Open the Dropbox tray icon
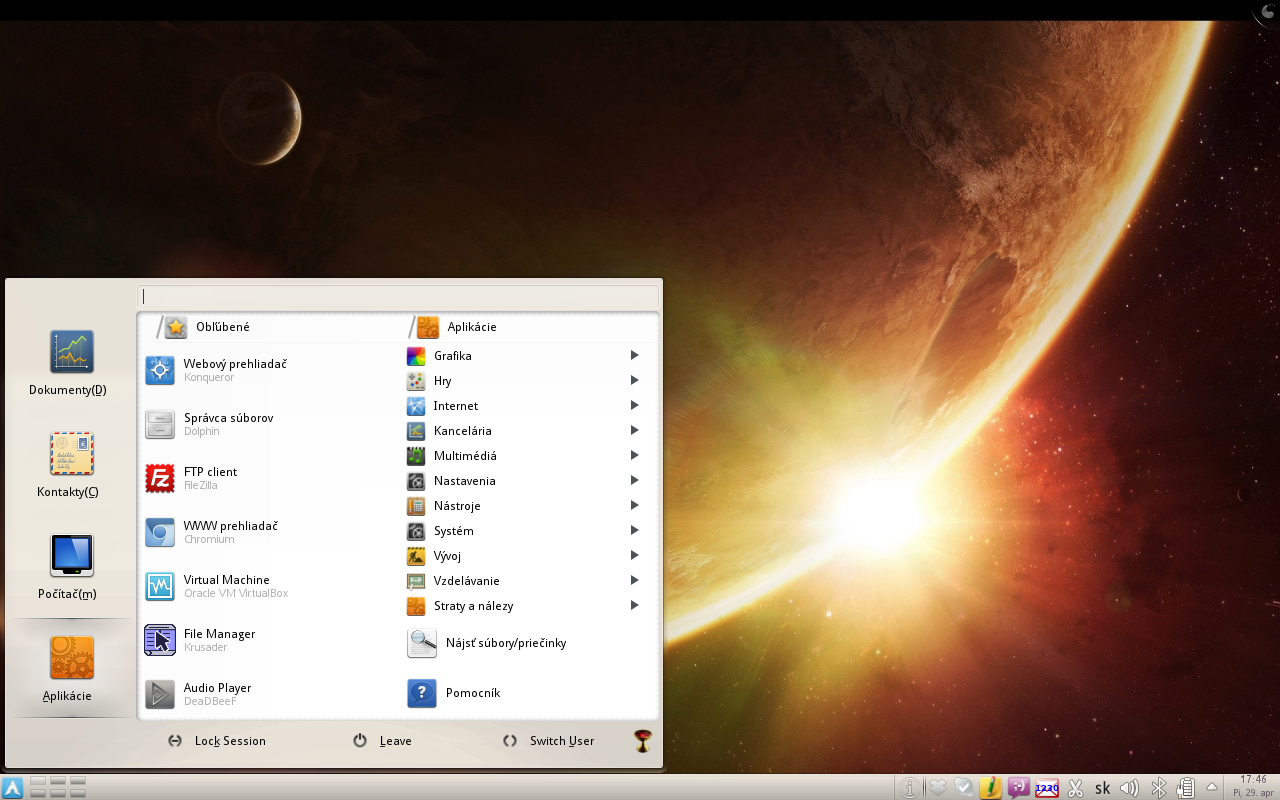This screenshot has width=1280, height=800. (x=937, y=788)
